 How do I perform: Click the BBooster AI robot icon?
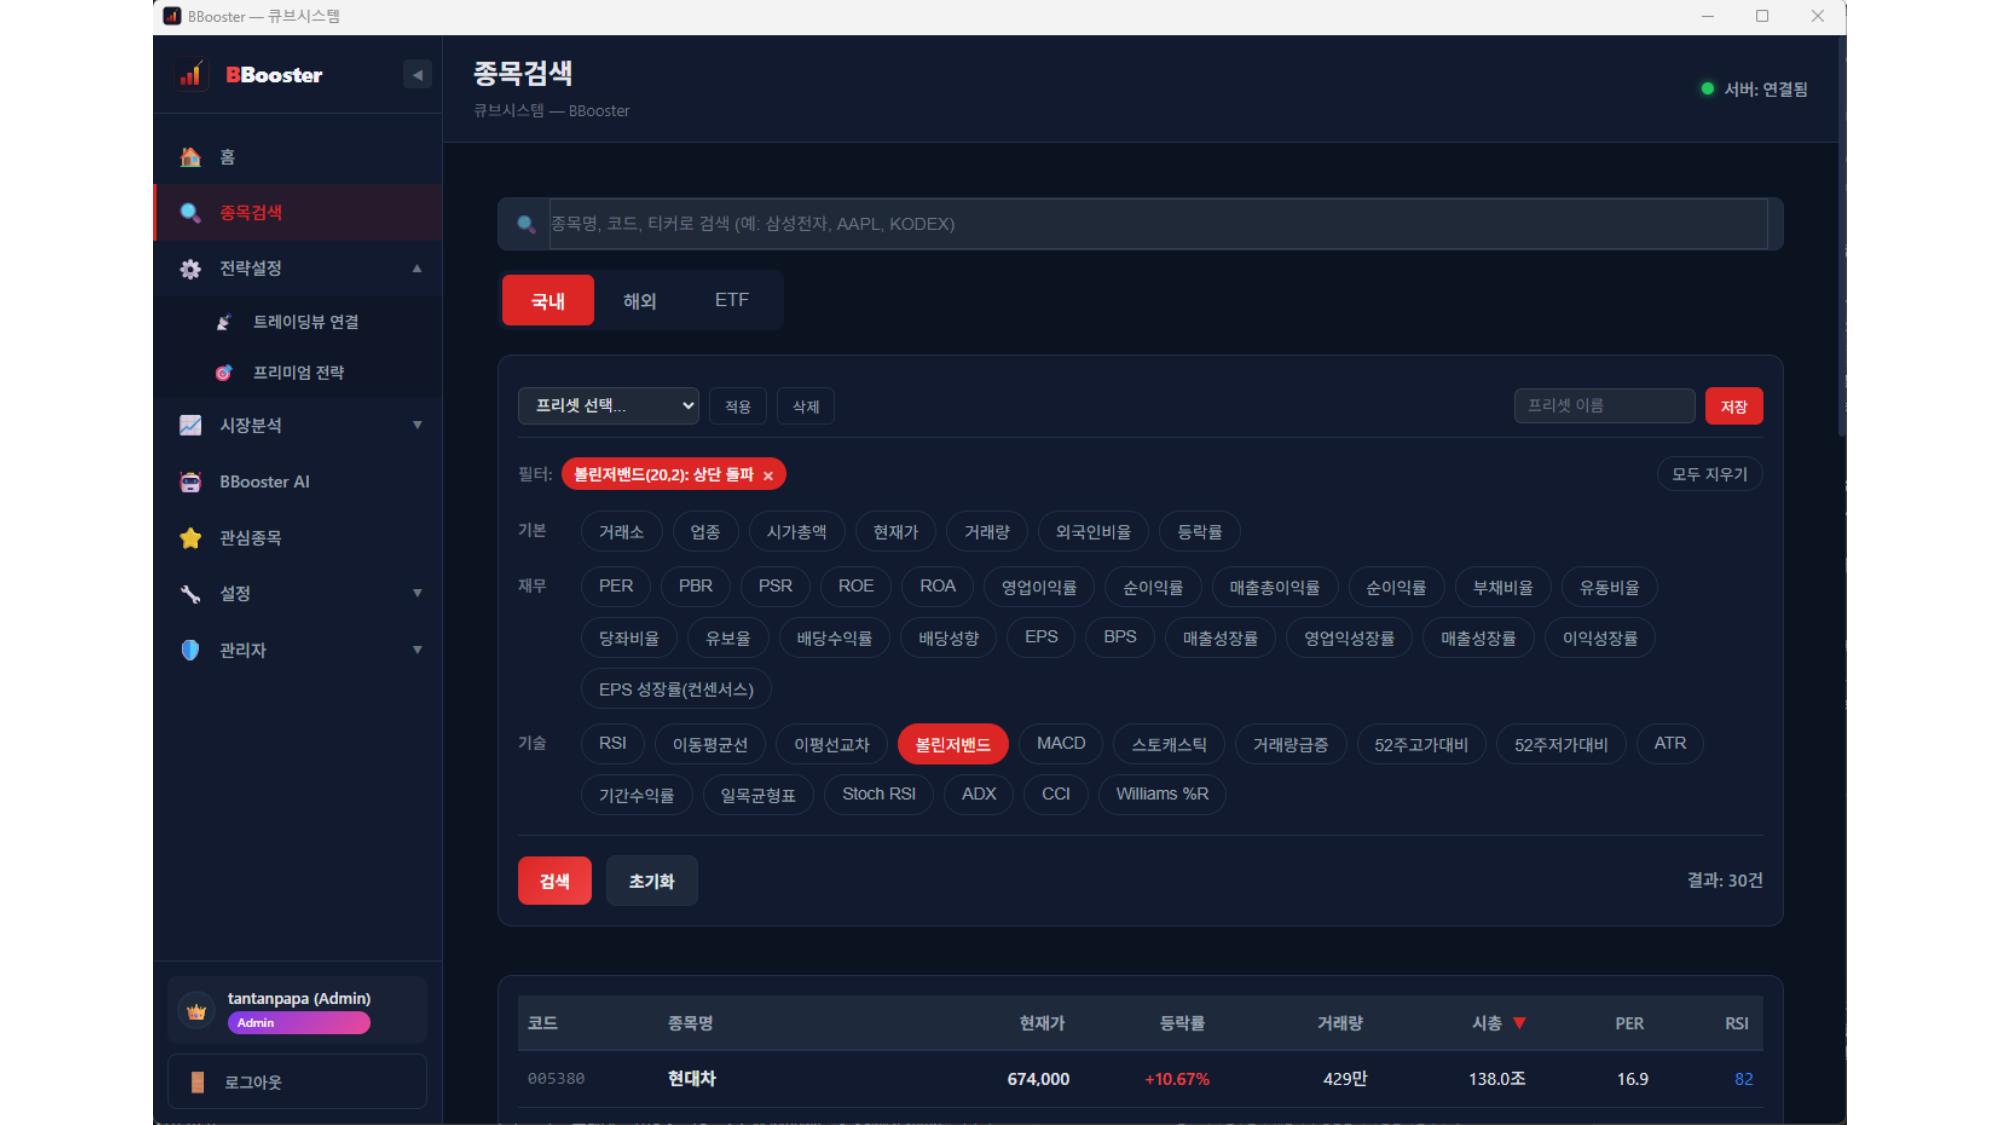point(190,482)
